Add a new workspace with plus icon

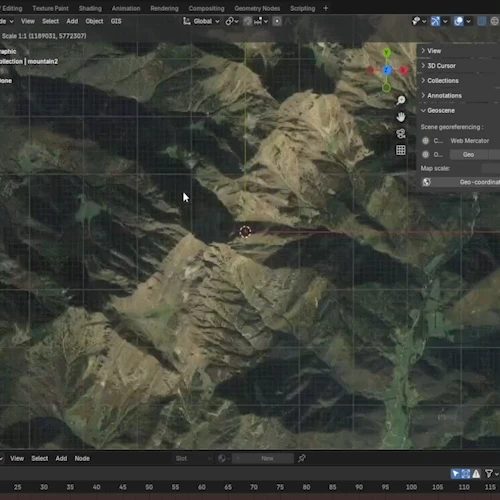click(326, 8)
